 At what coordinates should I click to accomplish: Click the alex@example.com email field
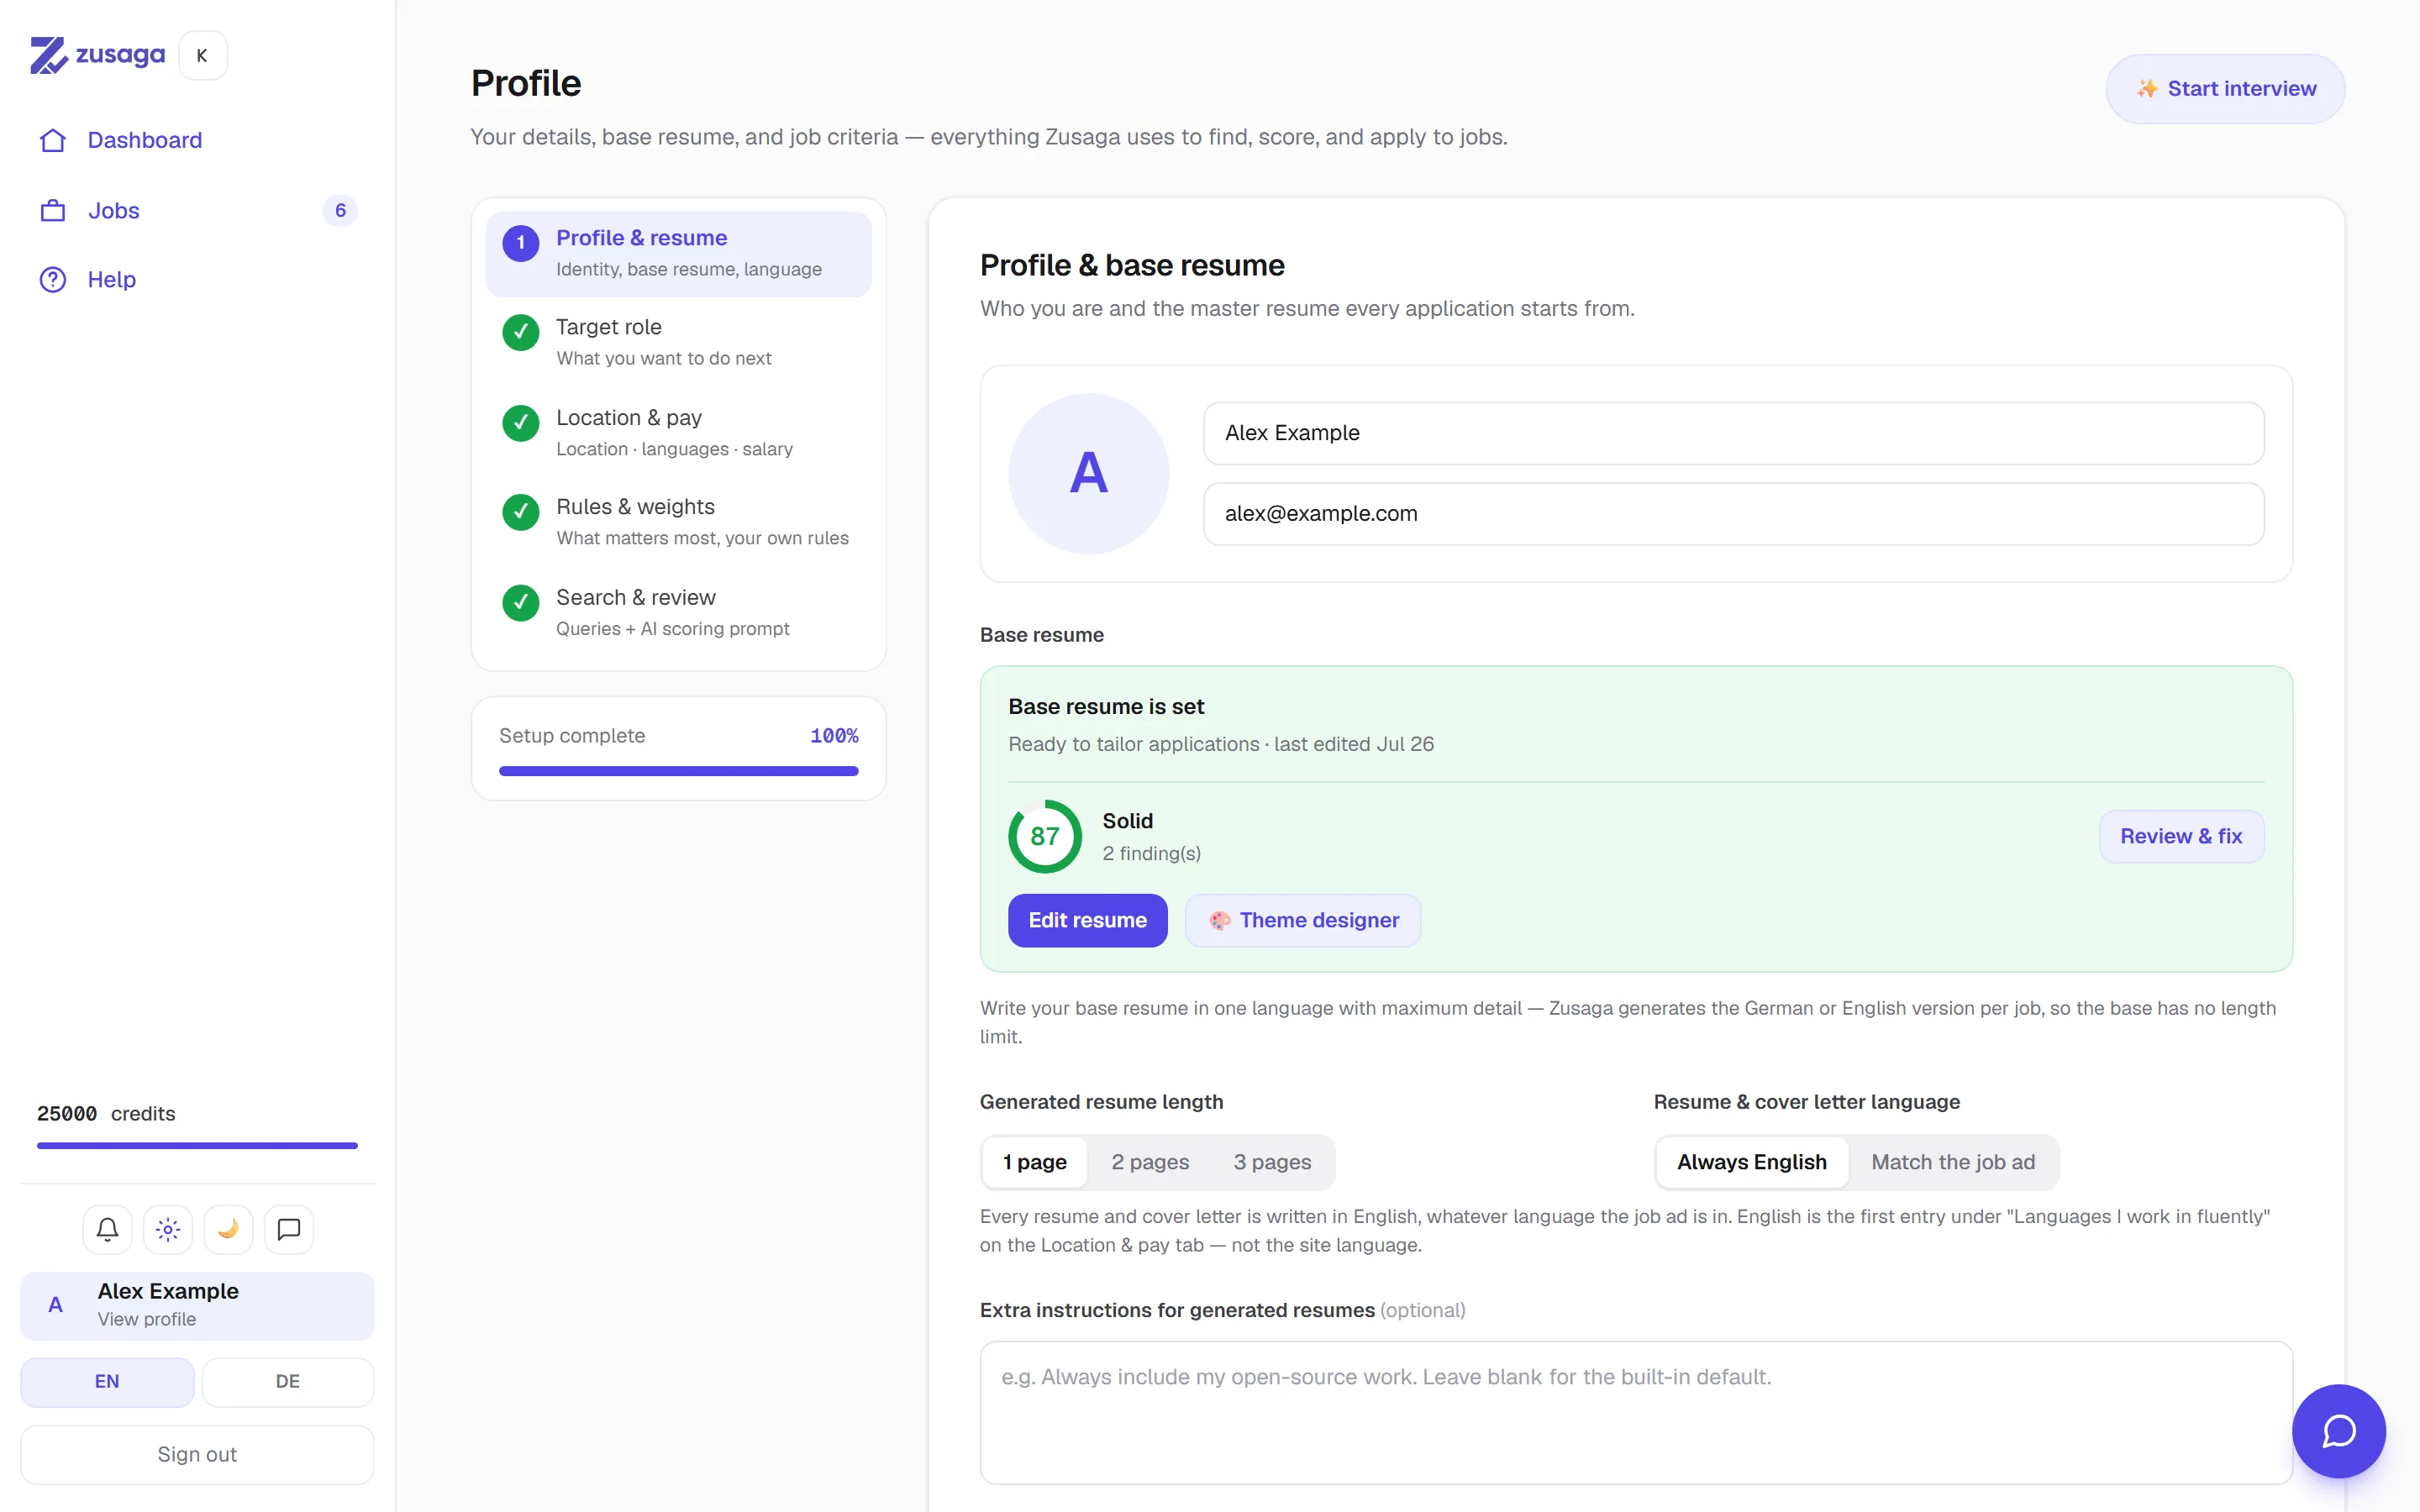coord(1733,514)
